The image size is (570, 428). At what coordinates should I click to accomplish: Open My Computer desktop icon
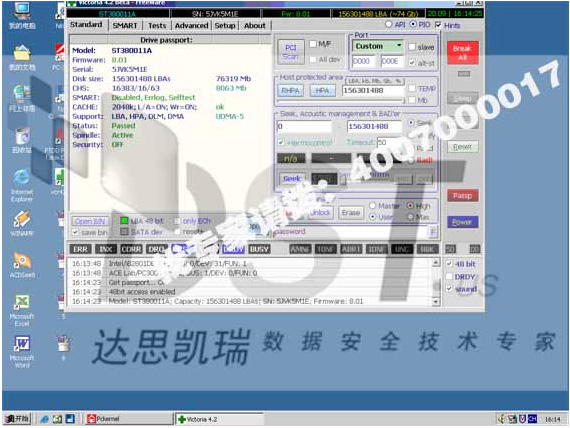tap(22, 15)
